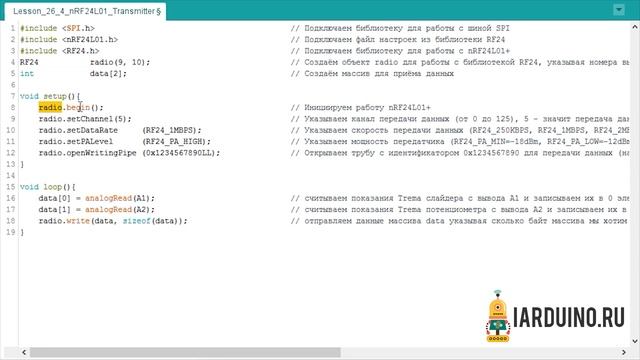
Task: Click on void loop(){ line
Action: coord(48,187)
